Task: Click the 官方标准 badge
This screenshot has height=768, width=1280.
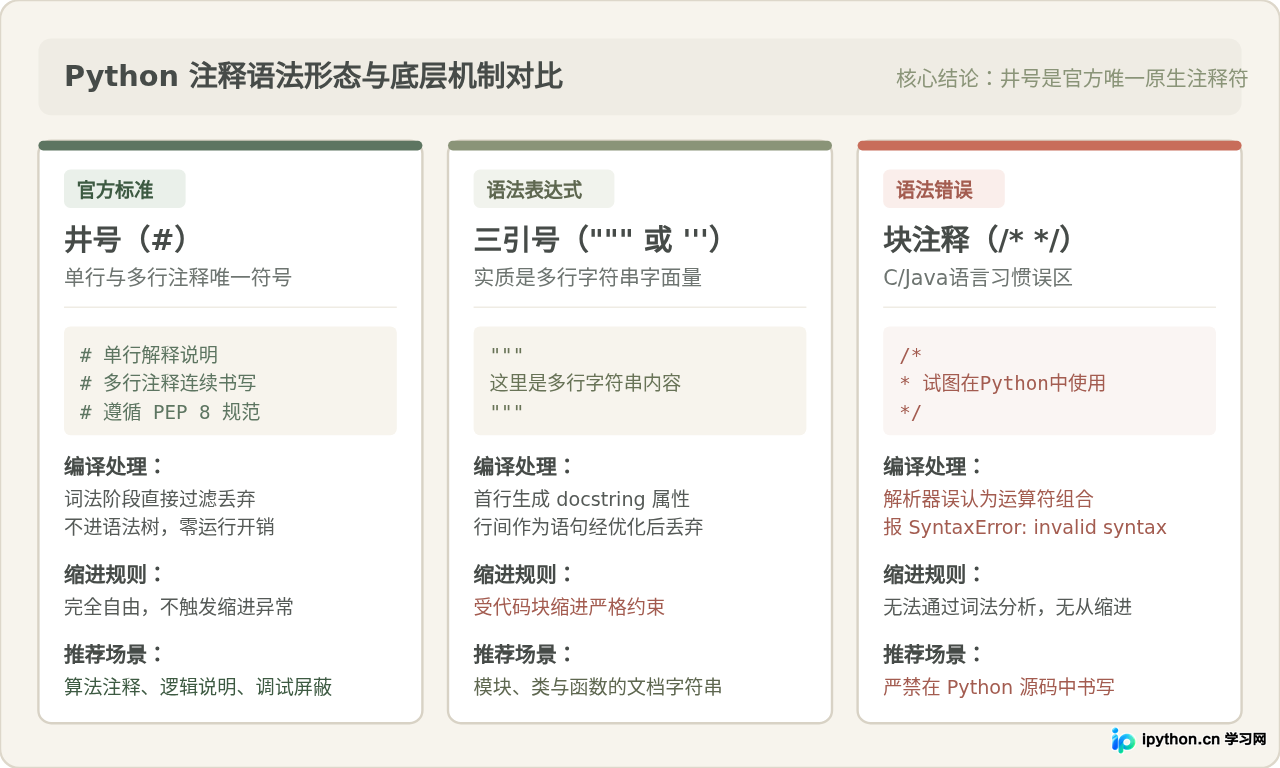Action: point(125,189)
